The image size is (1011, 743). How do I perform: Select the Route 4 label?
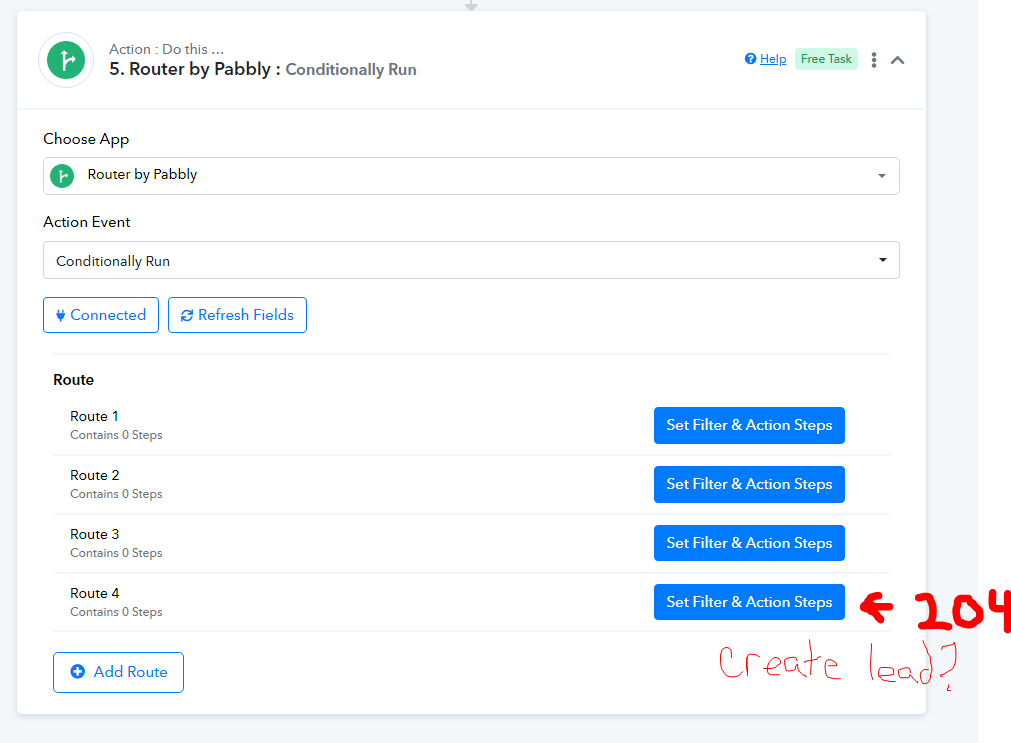pyautogui.click(x=95, y=593)
